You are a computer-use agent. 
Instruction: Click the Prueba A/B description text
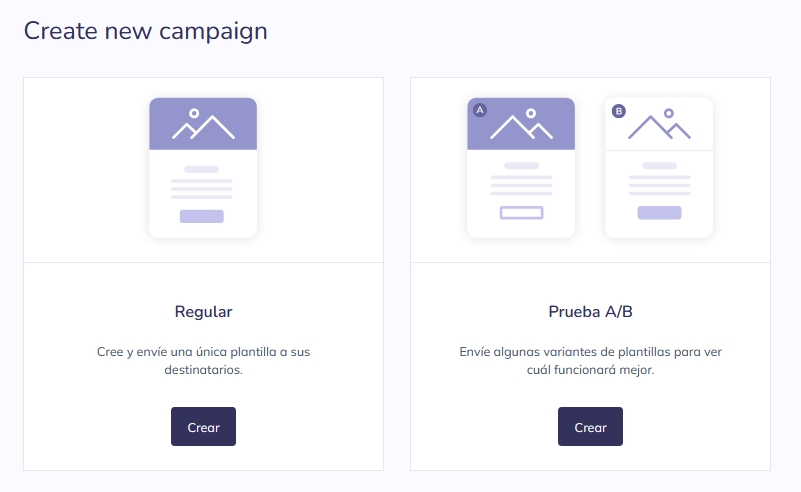click(590, 361)
